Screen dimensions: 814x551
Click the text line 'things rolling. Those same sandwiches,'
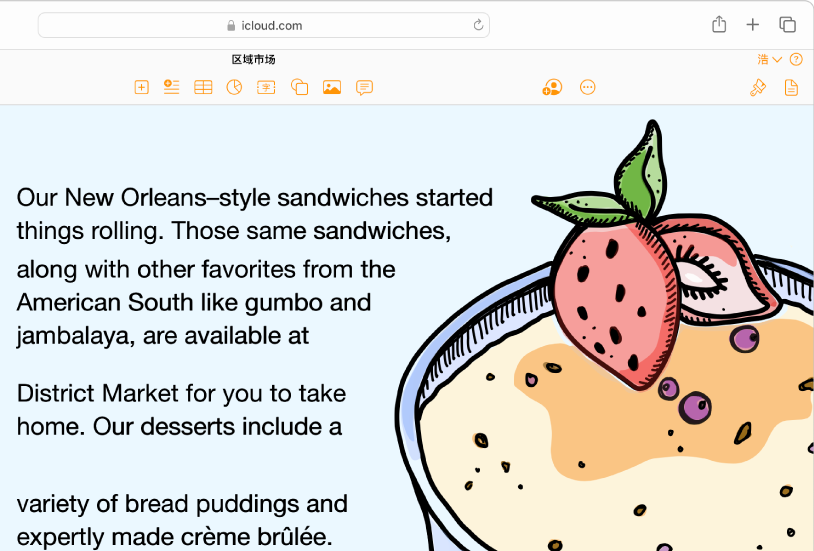tap(234, 231)
